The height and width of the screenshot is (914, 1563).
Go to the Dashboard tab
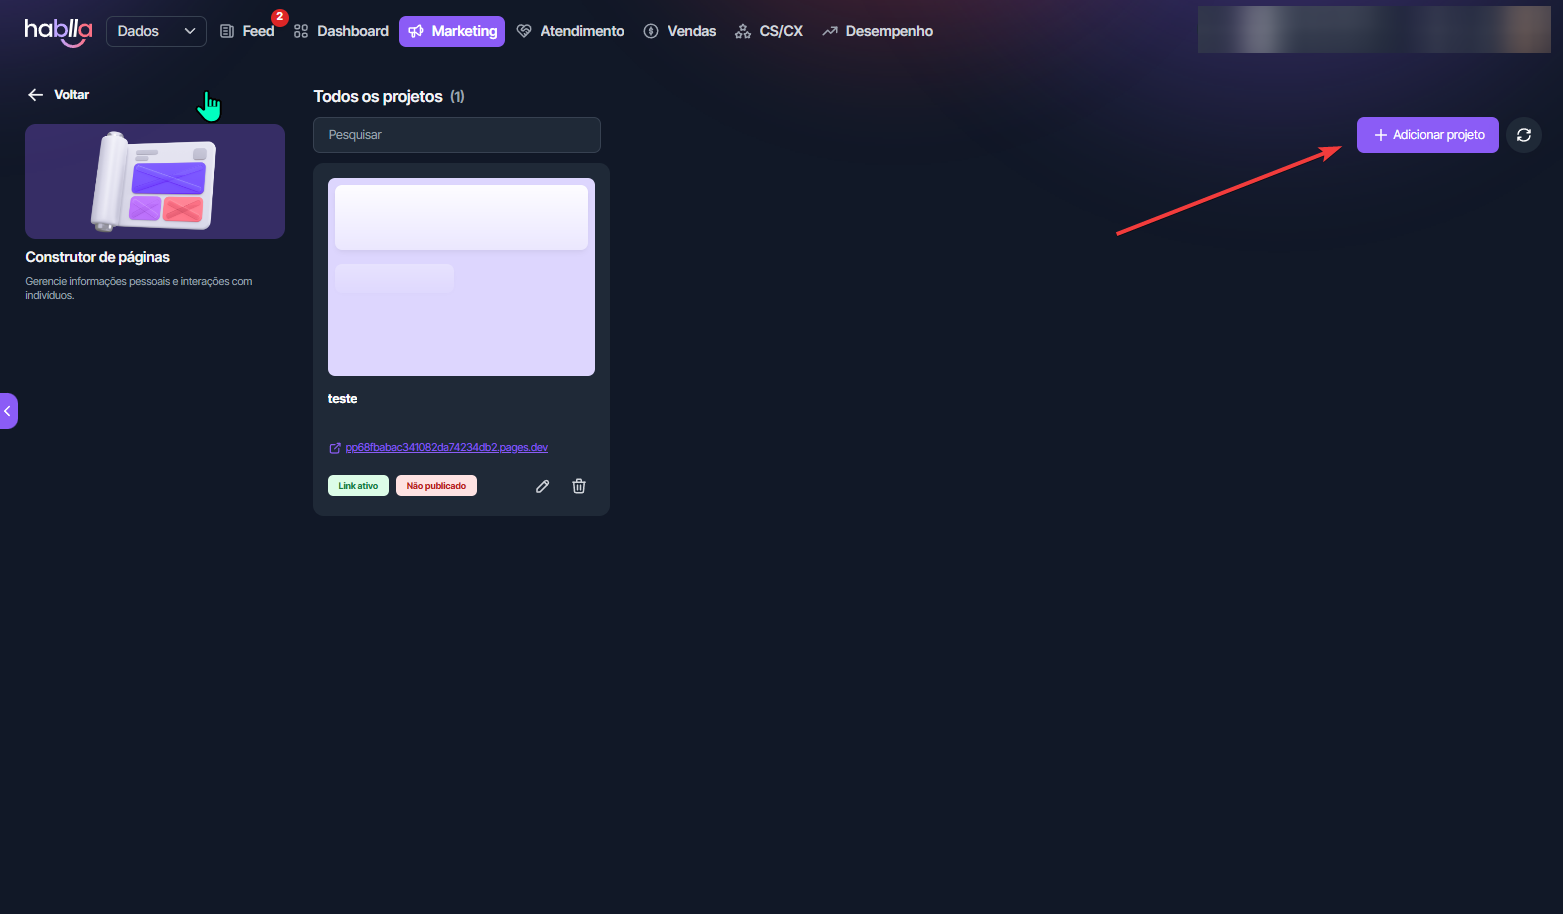coord(342,31)
